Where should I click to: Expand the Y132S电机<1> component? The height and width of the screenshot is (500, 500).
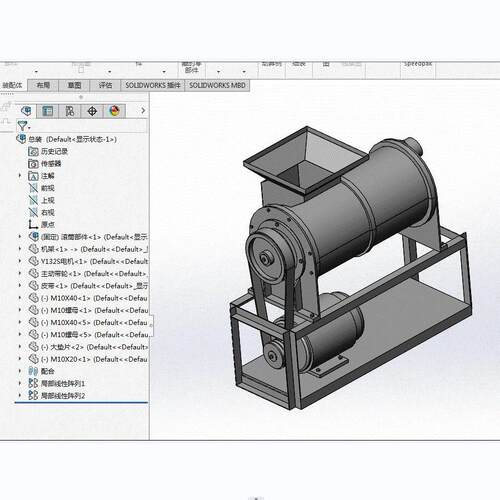pos(20,261)
